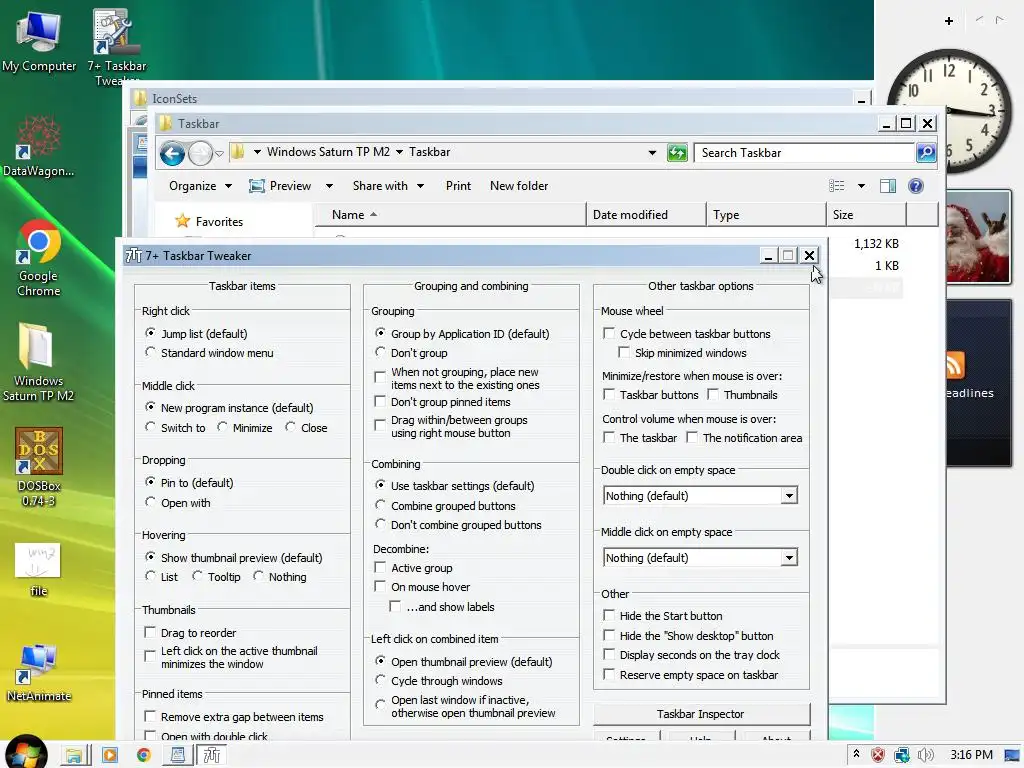This screenshot has width=1024, height=768.
Task: Expand Windows Saturn TP M2 breadcrumb arrow
Action: (x=399, y=152)
